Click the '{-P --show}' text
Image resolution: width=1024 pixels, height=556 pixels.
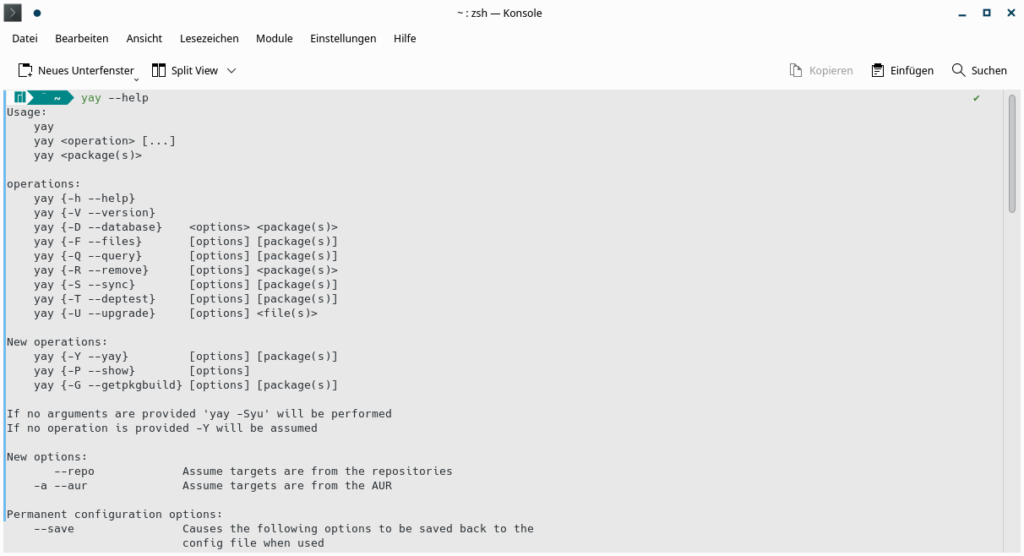tap(98, 371)
